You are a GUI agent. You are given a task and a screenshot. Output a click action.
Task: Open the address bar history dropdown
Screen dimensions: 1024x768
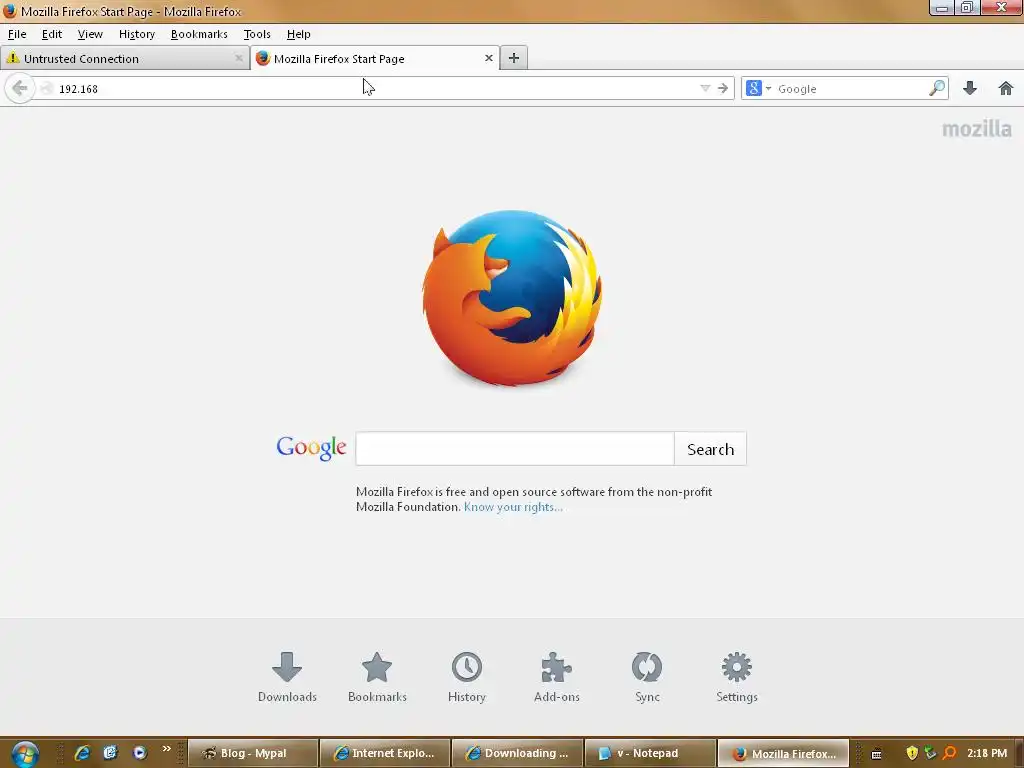point(705,88)
